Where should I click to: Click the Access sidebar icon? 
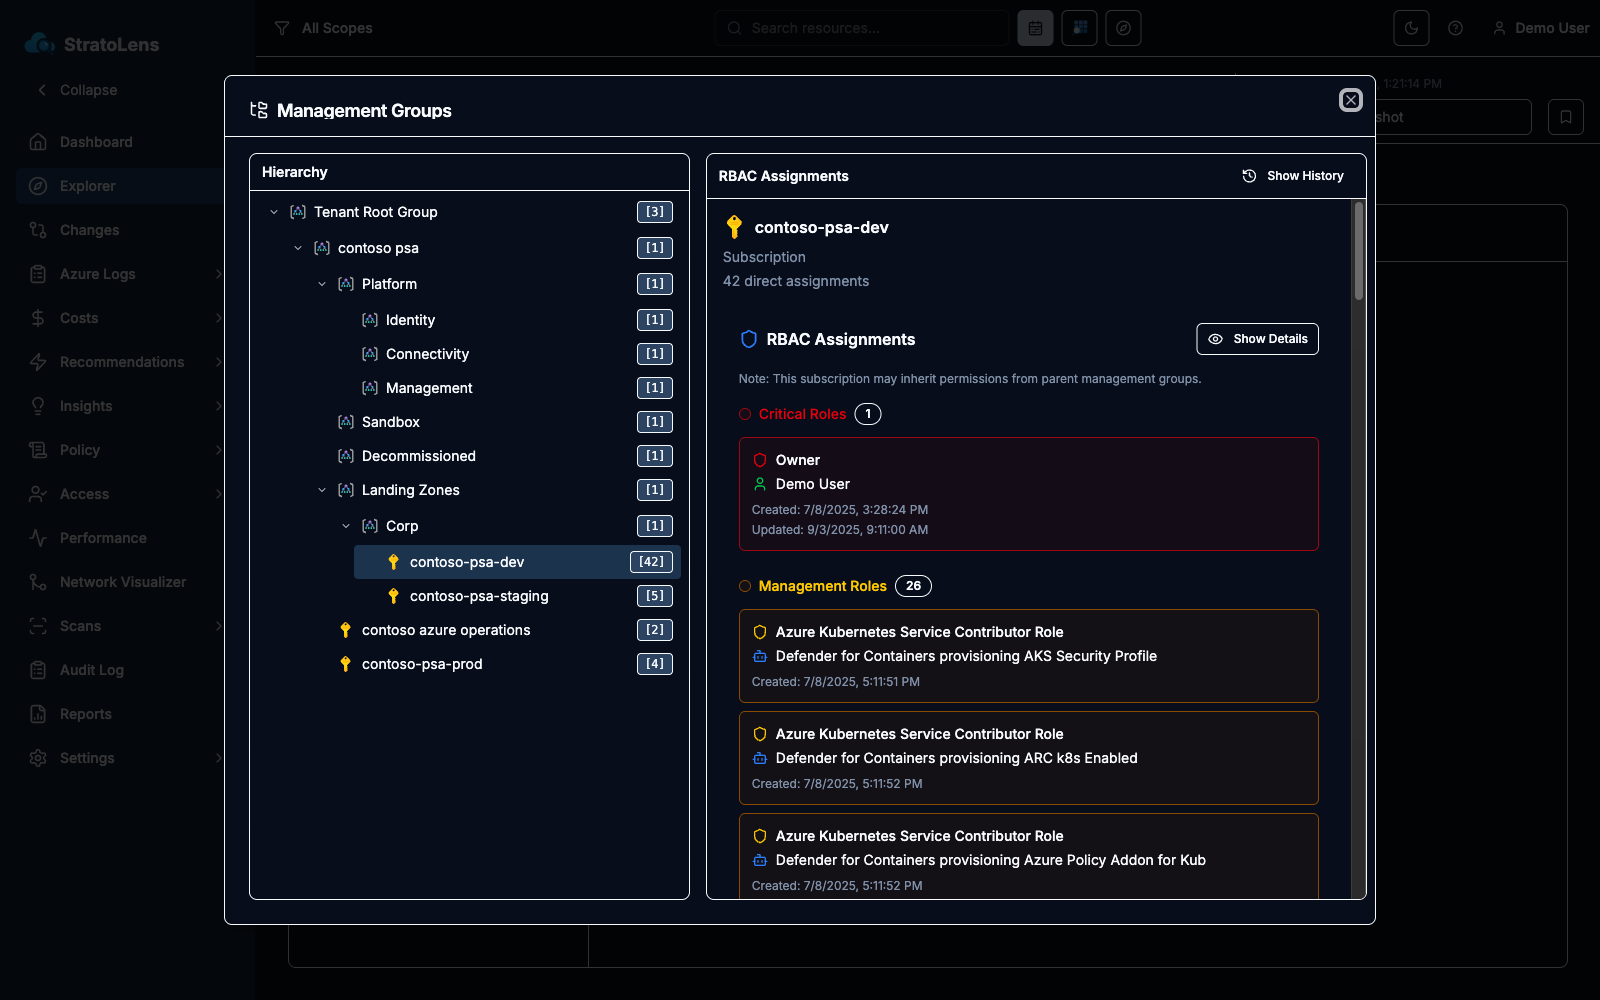pyautogui.click(x=38, y=494)
